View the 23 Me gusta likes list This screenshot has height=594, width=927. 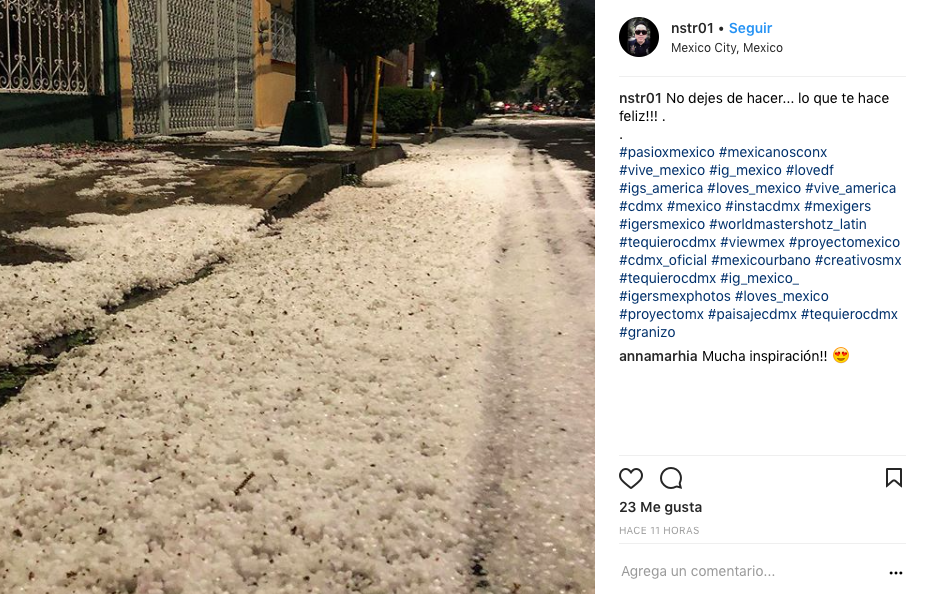pos(660,507)
